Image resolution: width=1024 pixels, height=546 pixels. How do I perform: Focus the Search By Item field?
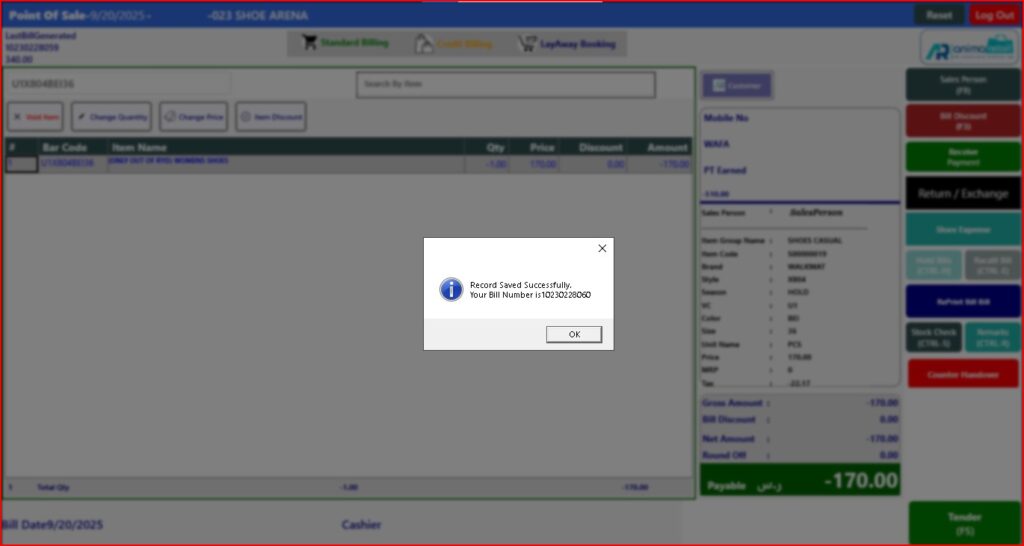(x=505, y=85)
